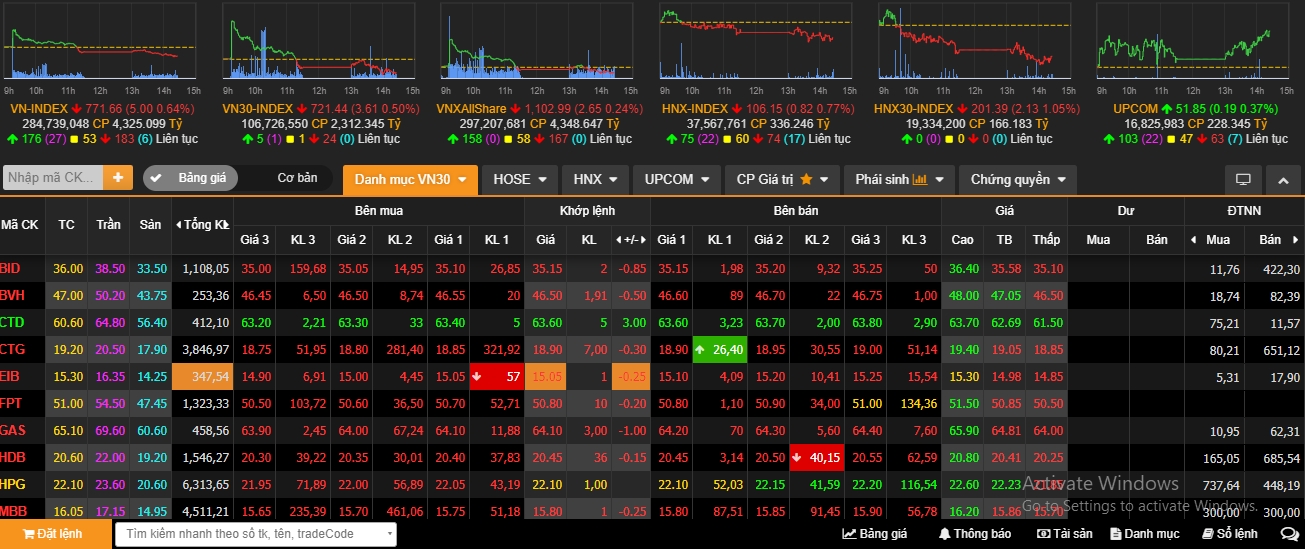
Task: Click the Mã CK column header
Action: pyautogui.click(x=22, y=225)
